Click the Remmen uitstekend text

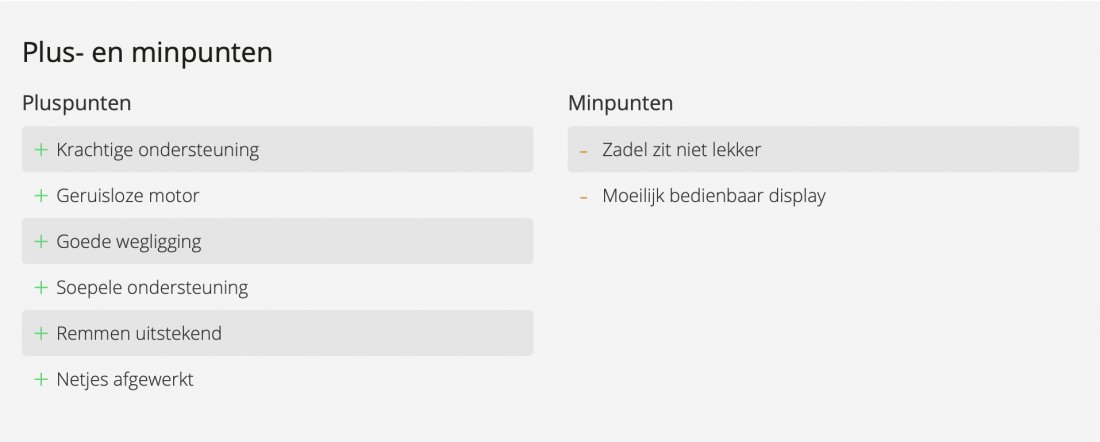coord(139,334)
